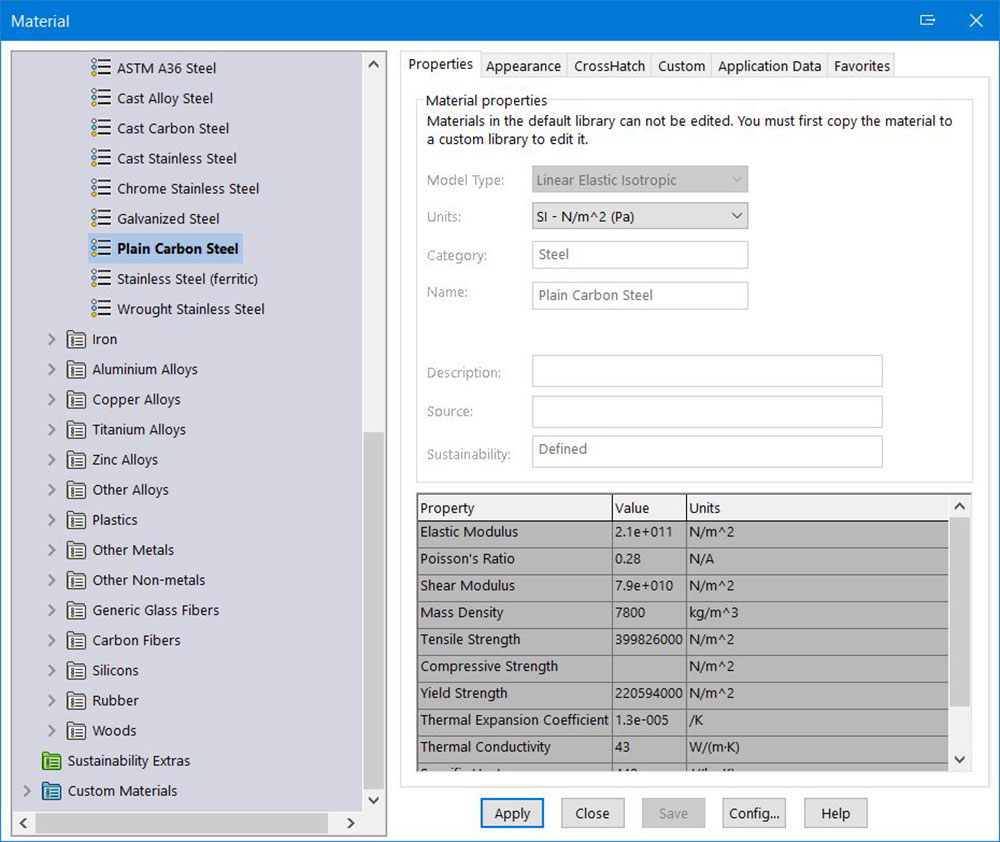
Task: Click the Cast Alloy Steel material icon
Action: pos(100,98)
